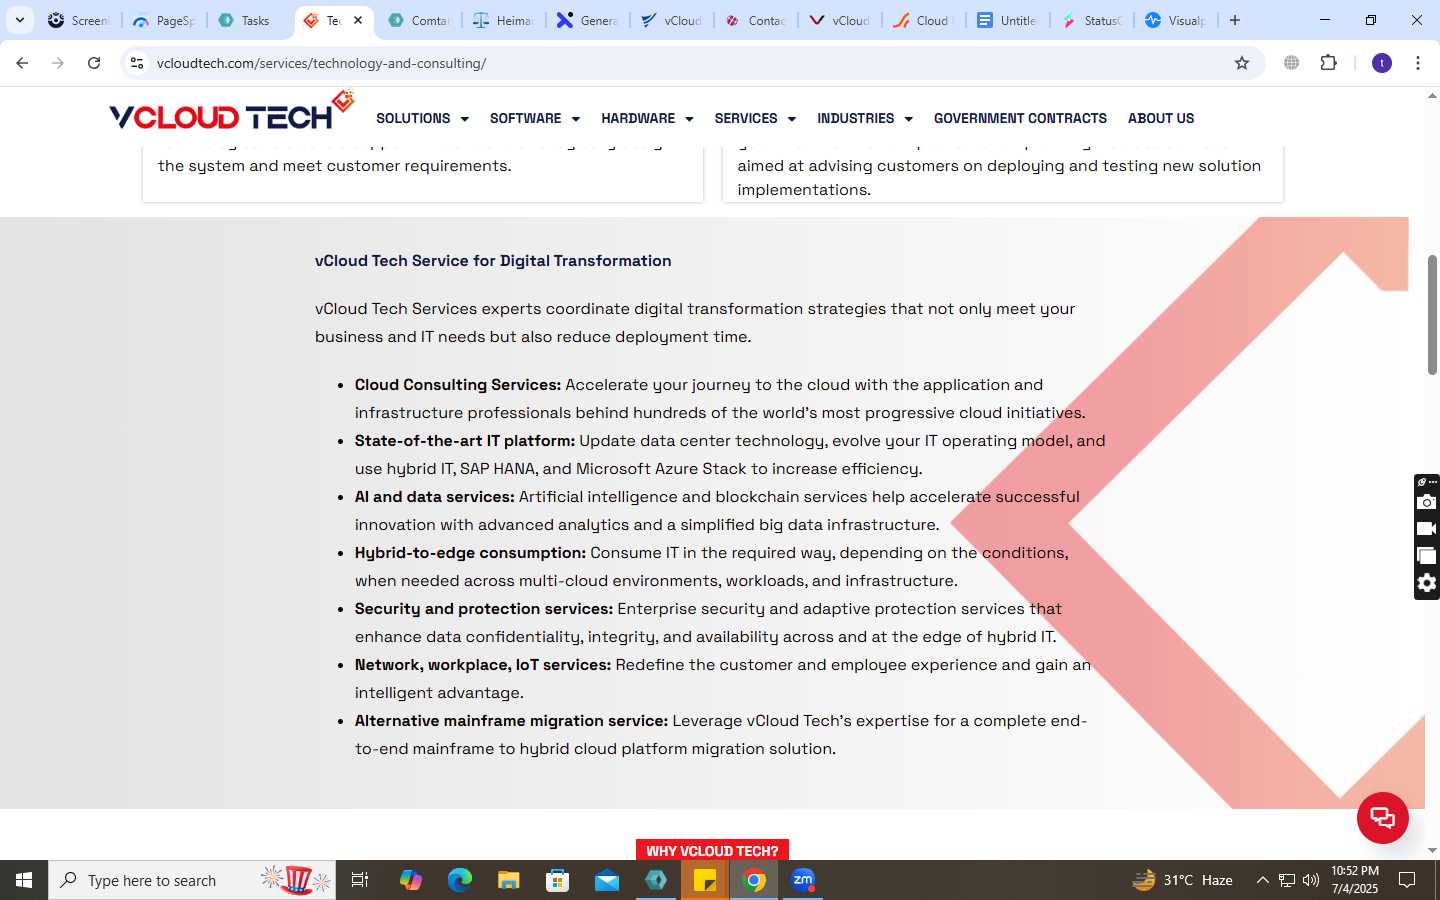Image resolution: width=1440 pixels, height=900 pixels.
Task: Switch to the PageSpeed tab
Action: 165,20
